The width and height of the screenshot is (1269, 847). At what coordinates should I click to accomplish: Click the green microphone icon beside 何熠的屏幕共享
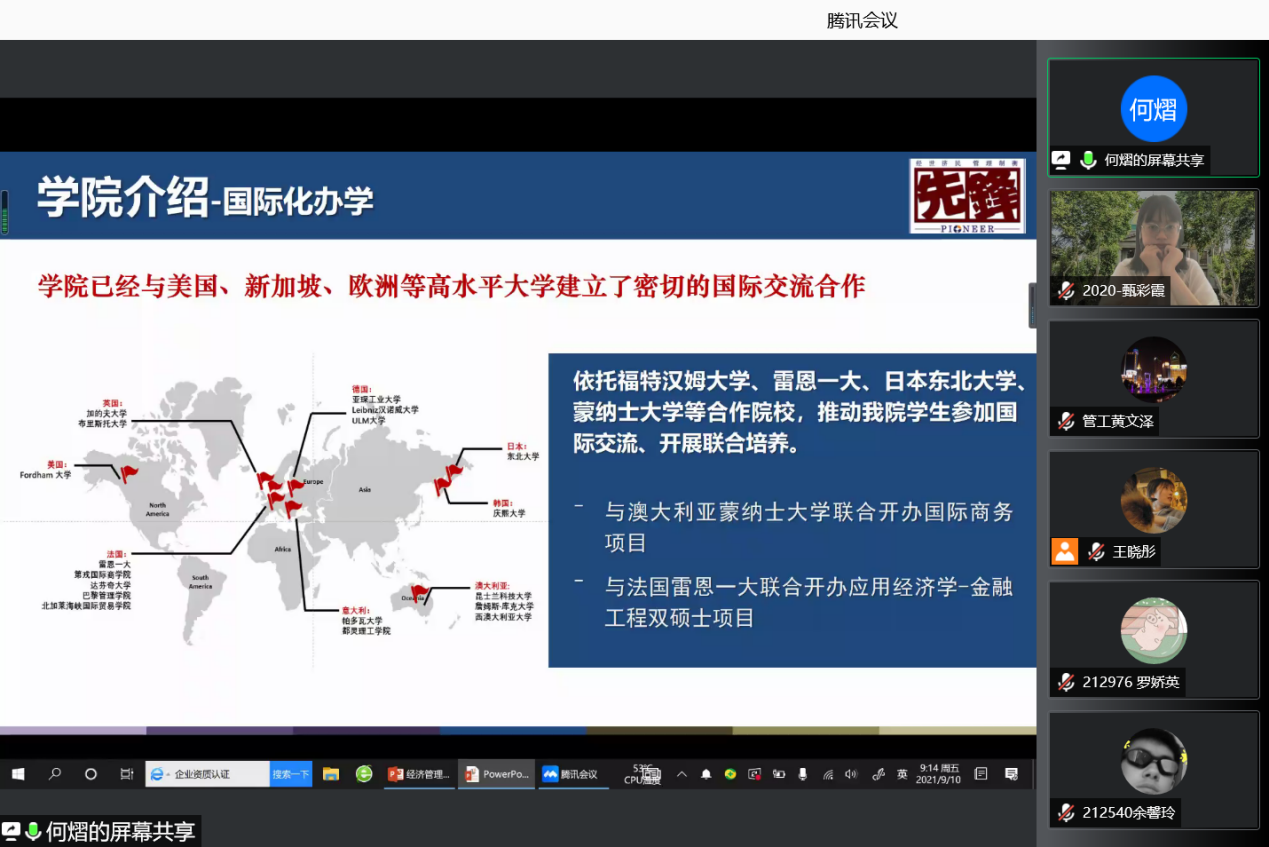tap(1088, 160)
